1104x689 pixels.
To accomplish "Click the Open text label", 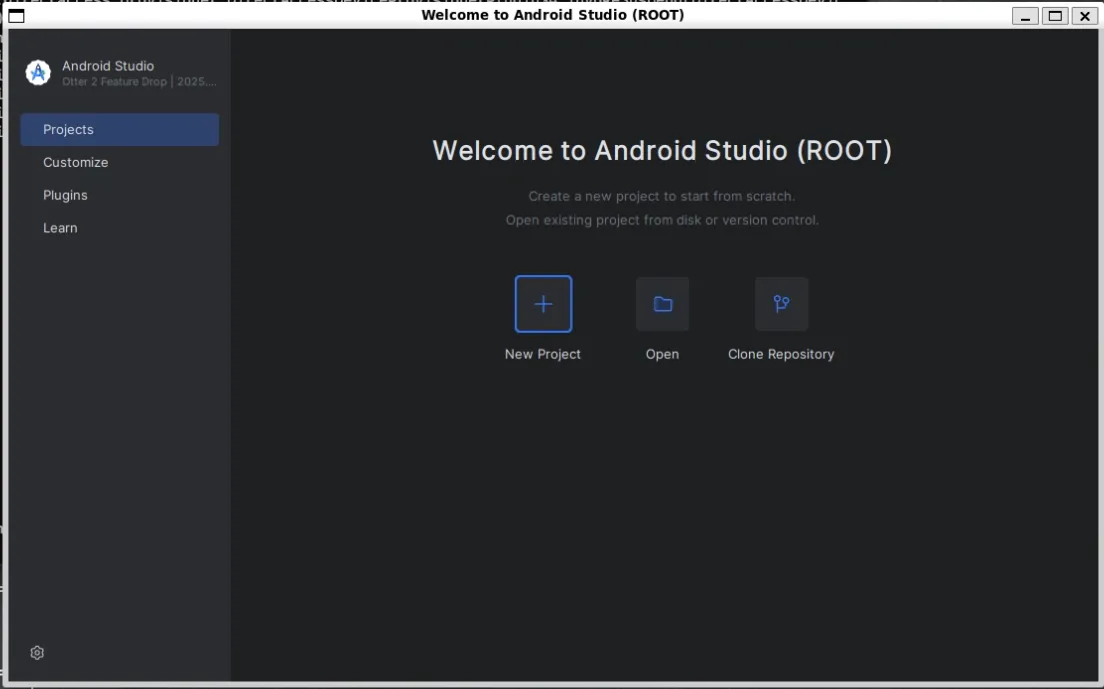I will coord(662,354).
